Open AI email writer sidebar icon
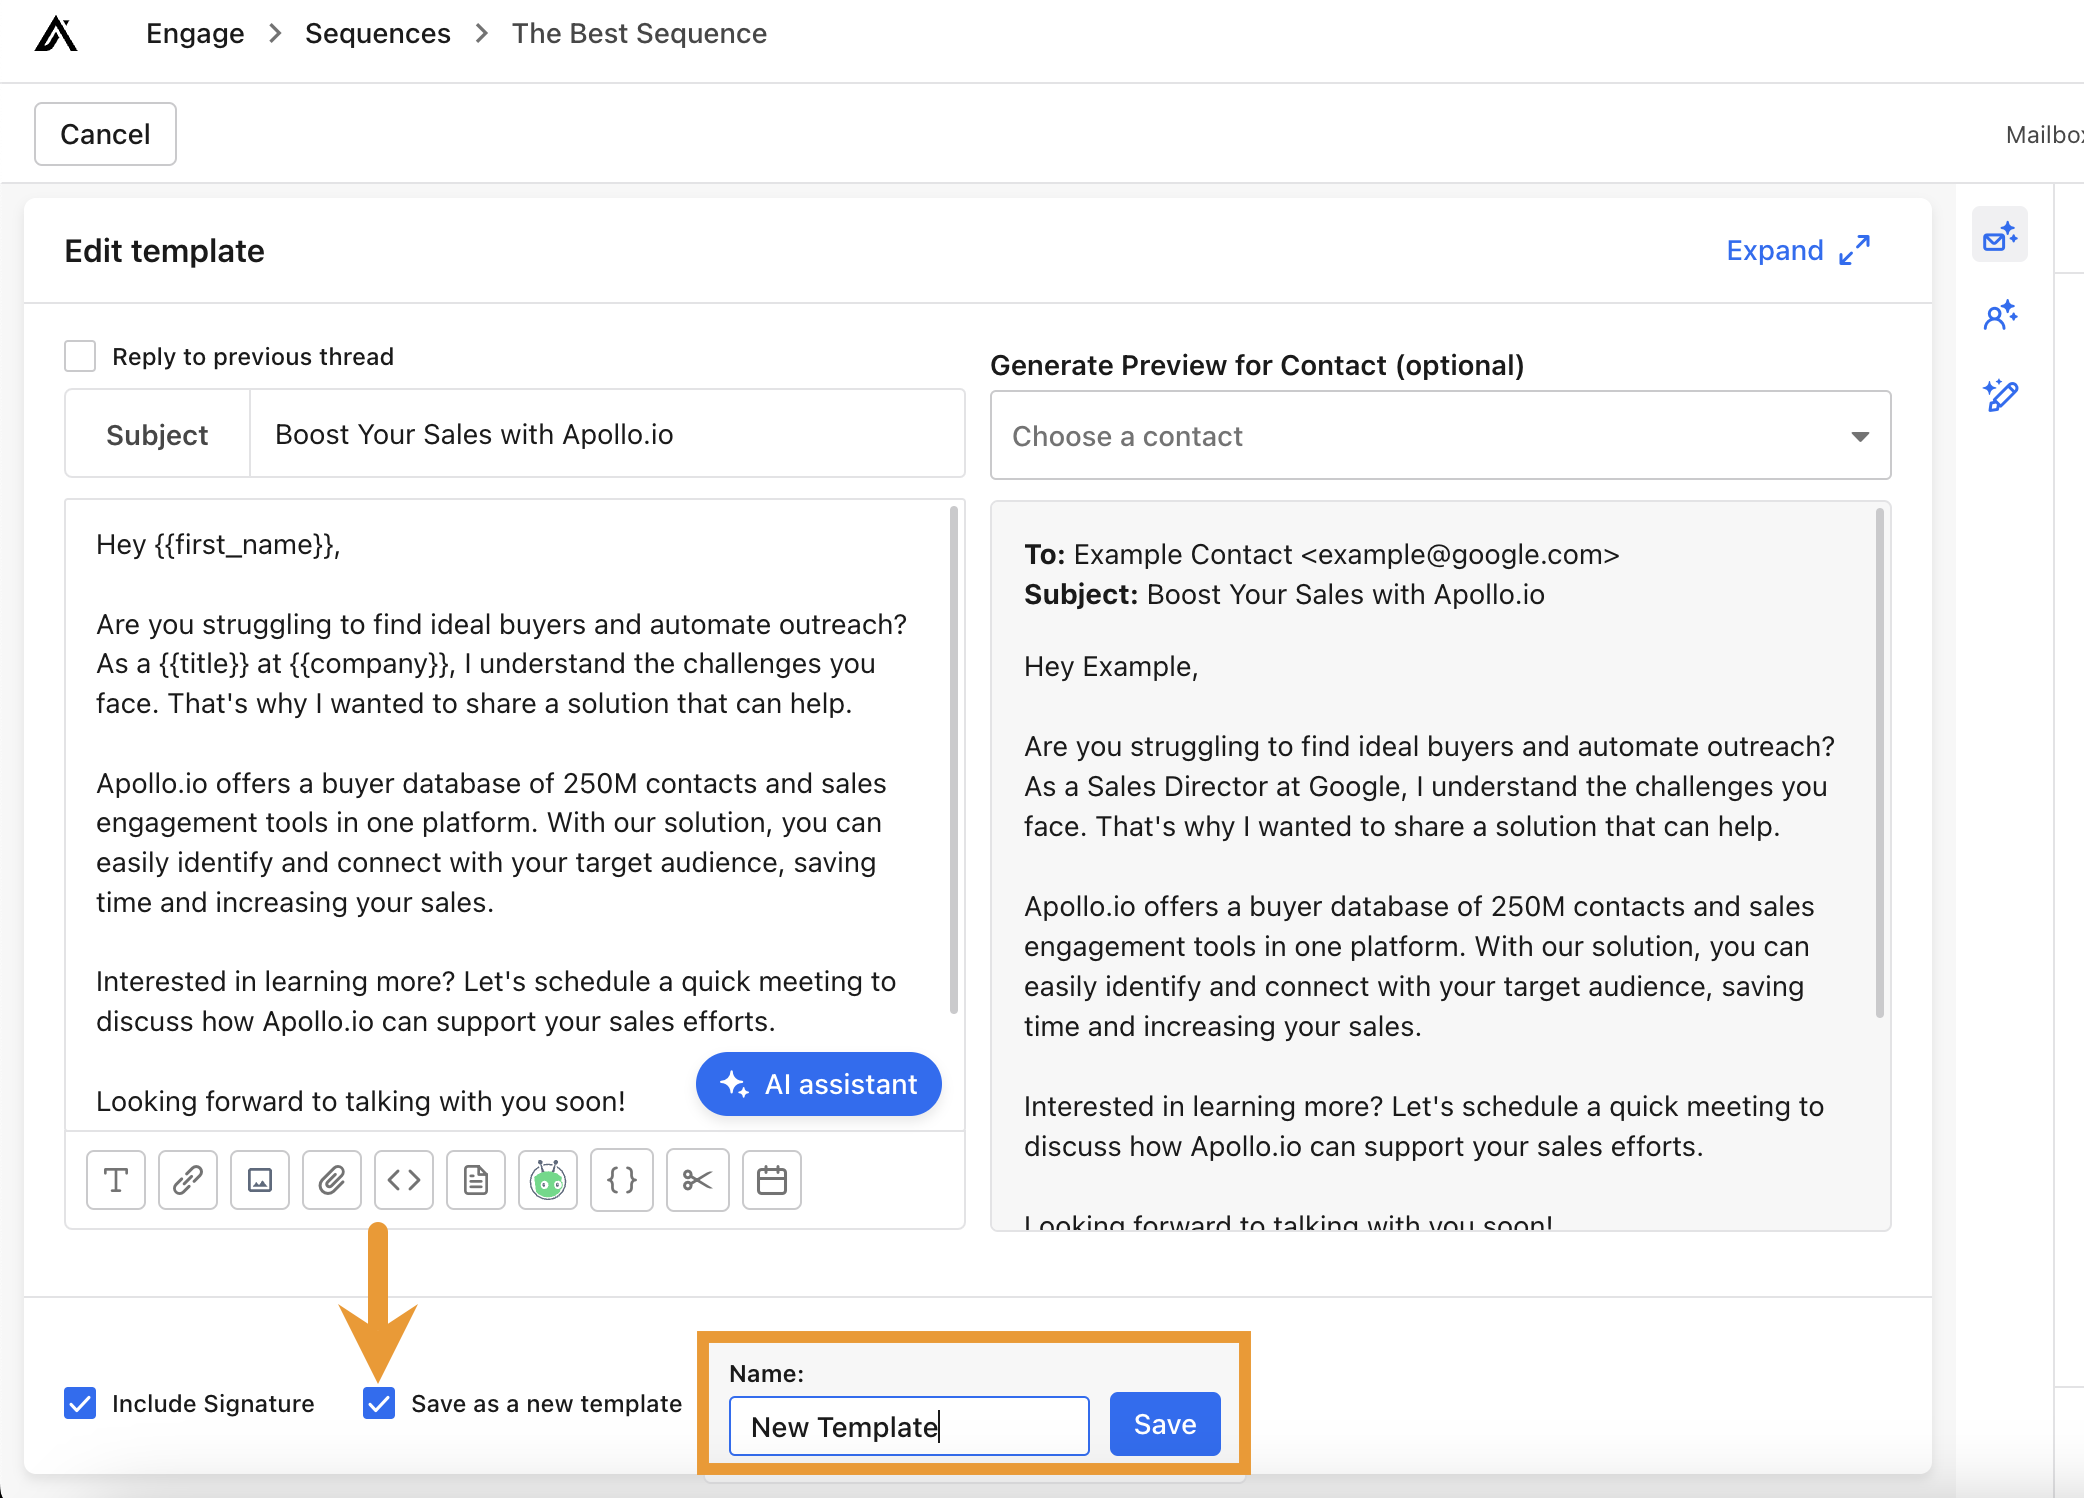The height and width of the screenshot is (1498, 2084). (2000, 236)
